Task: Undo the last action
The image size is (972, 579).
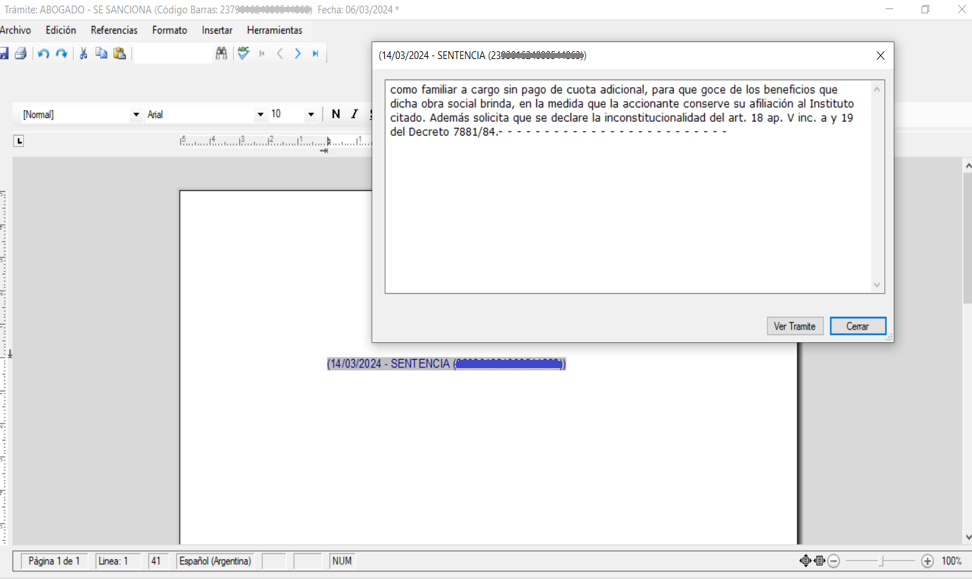Action: pyautogui.click(x=43, y=54)
